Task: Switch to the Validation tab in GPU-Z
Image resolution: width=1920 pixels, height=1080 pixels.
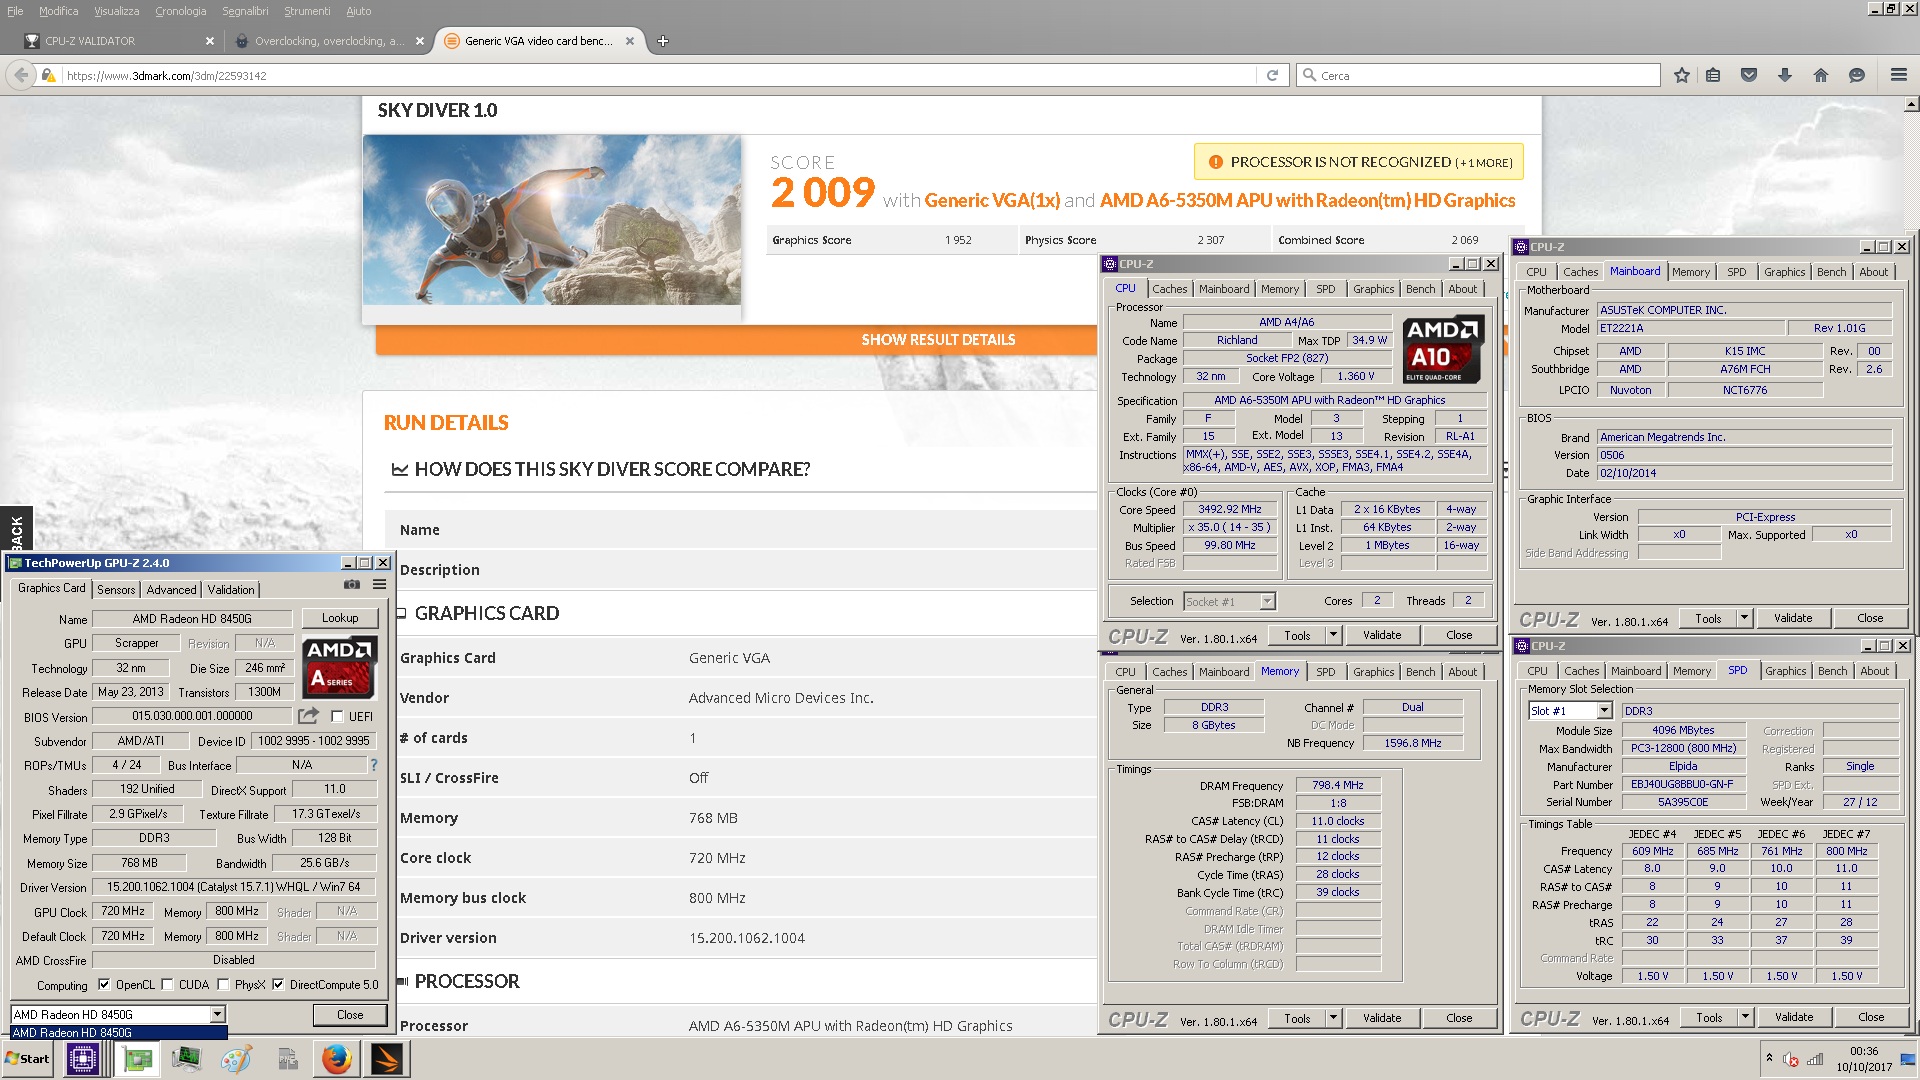Action: click(231, 590)
